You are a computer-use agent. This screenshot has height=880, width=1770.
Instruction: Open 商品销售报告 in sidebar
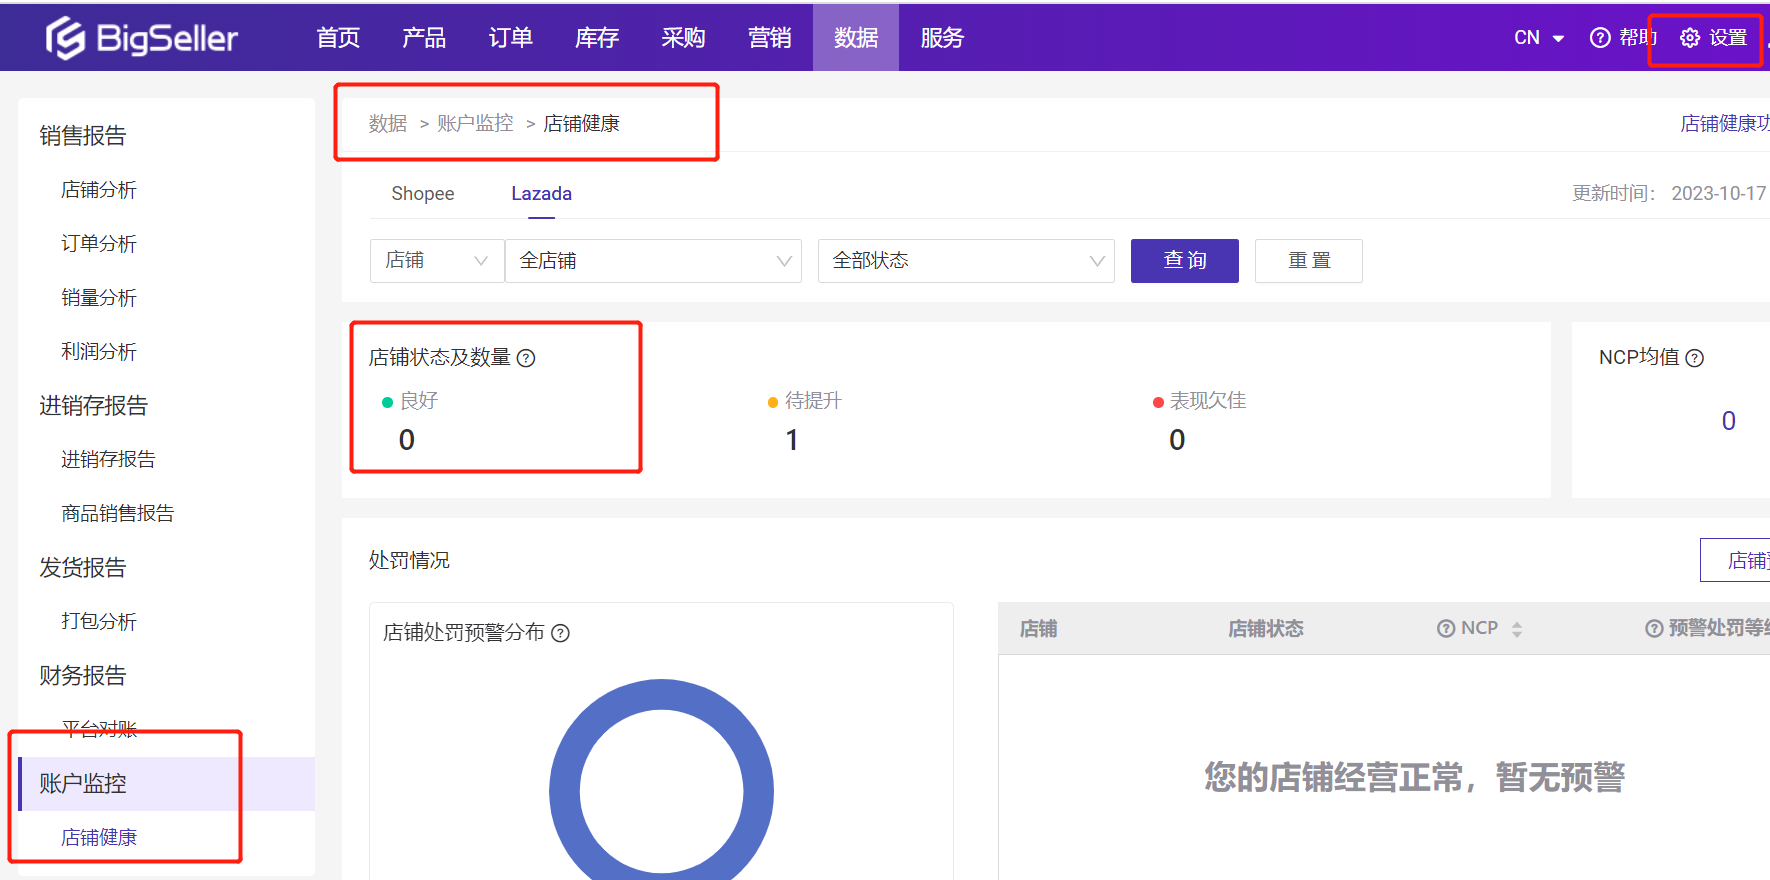(x=118, y=514)
